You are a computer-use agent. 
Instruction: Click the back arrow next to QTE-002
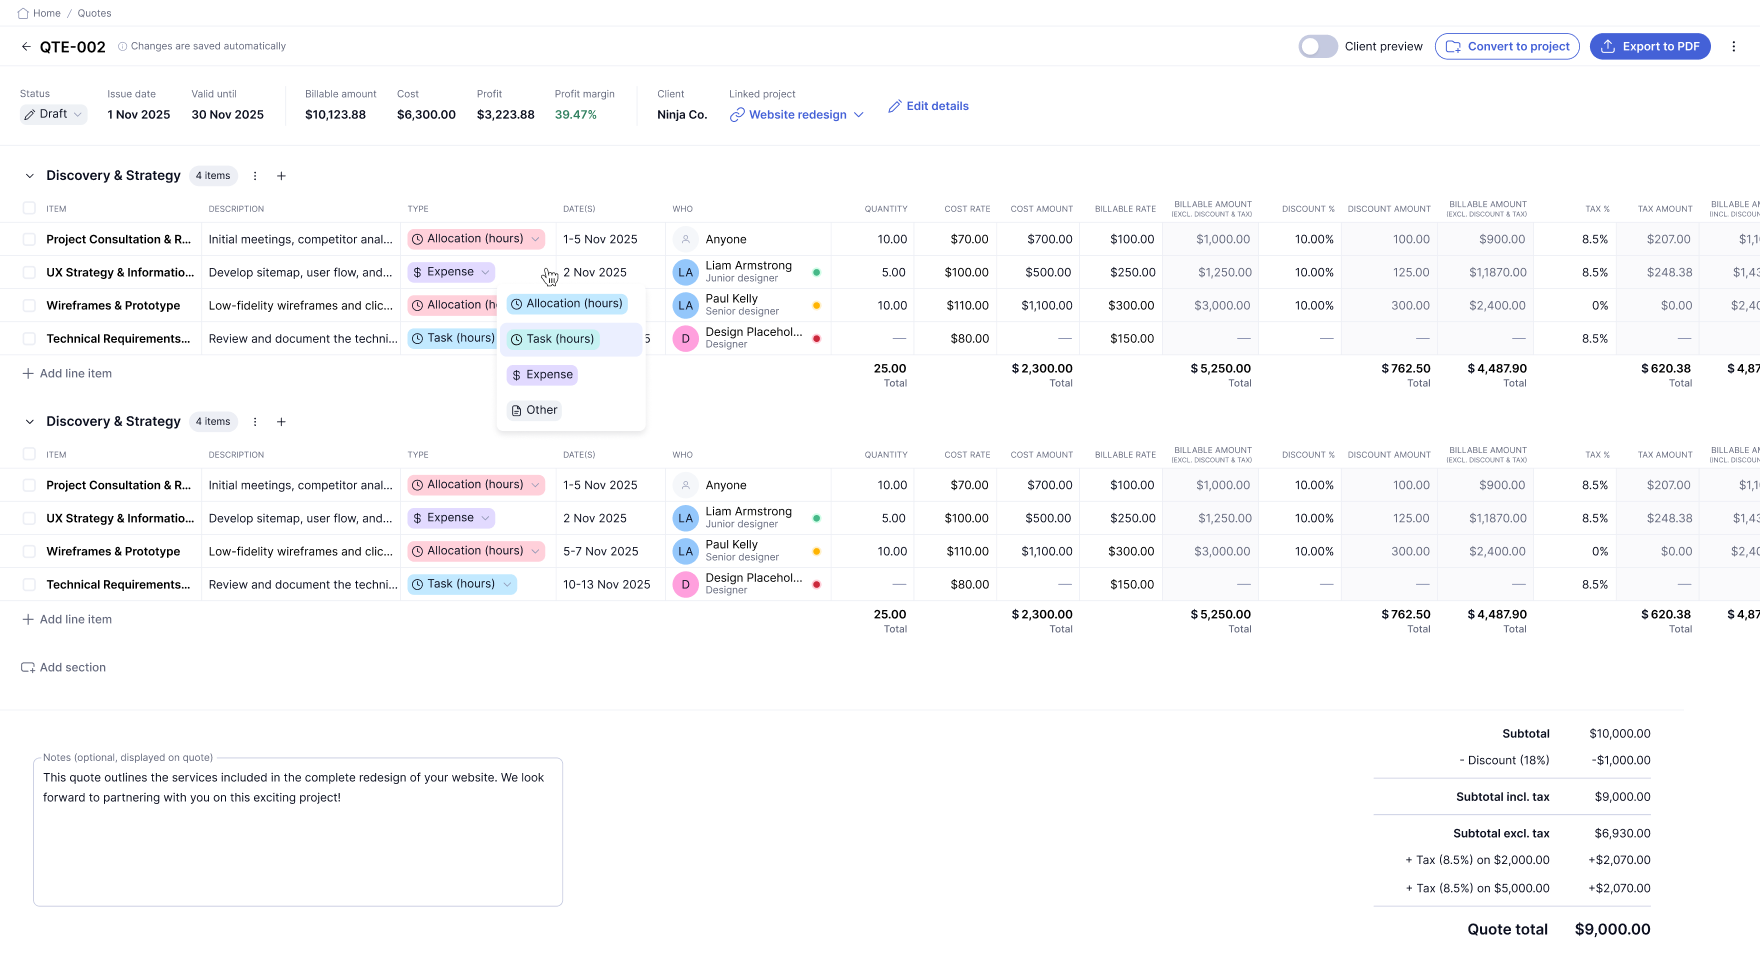[26, 47]
